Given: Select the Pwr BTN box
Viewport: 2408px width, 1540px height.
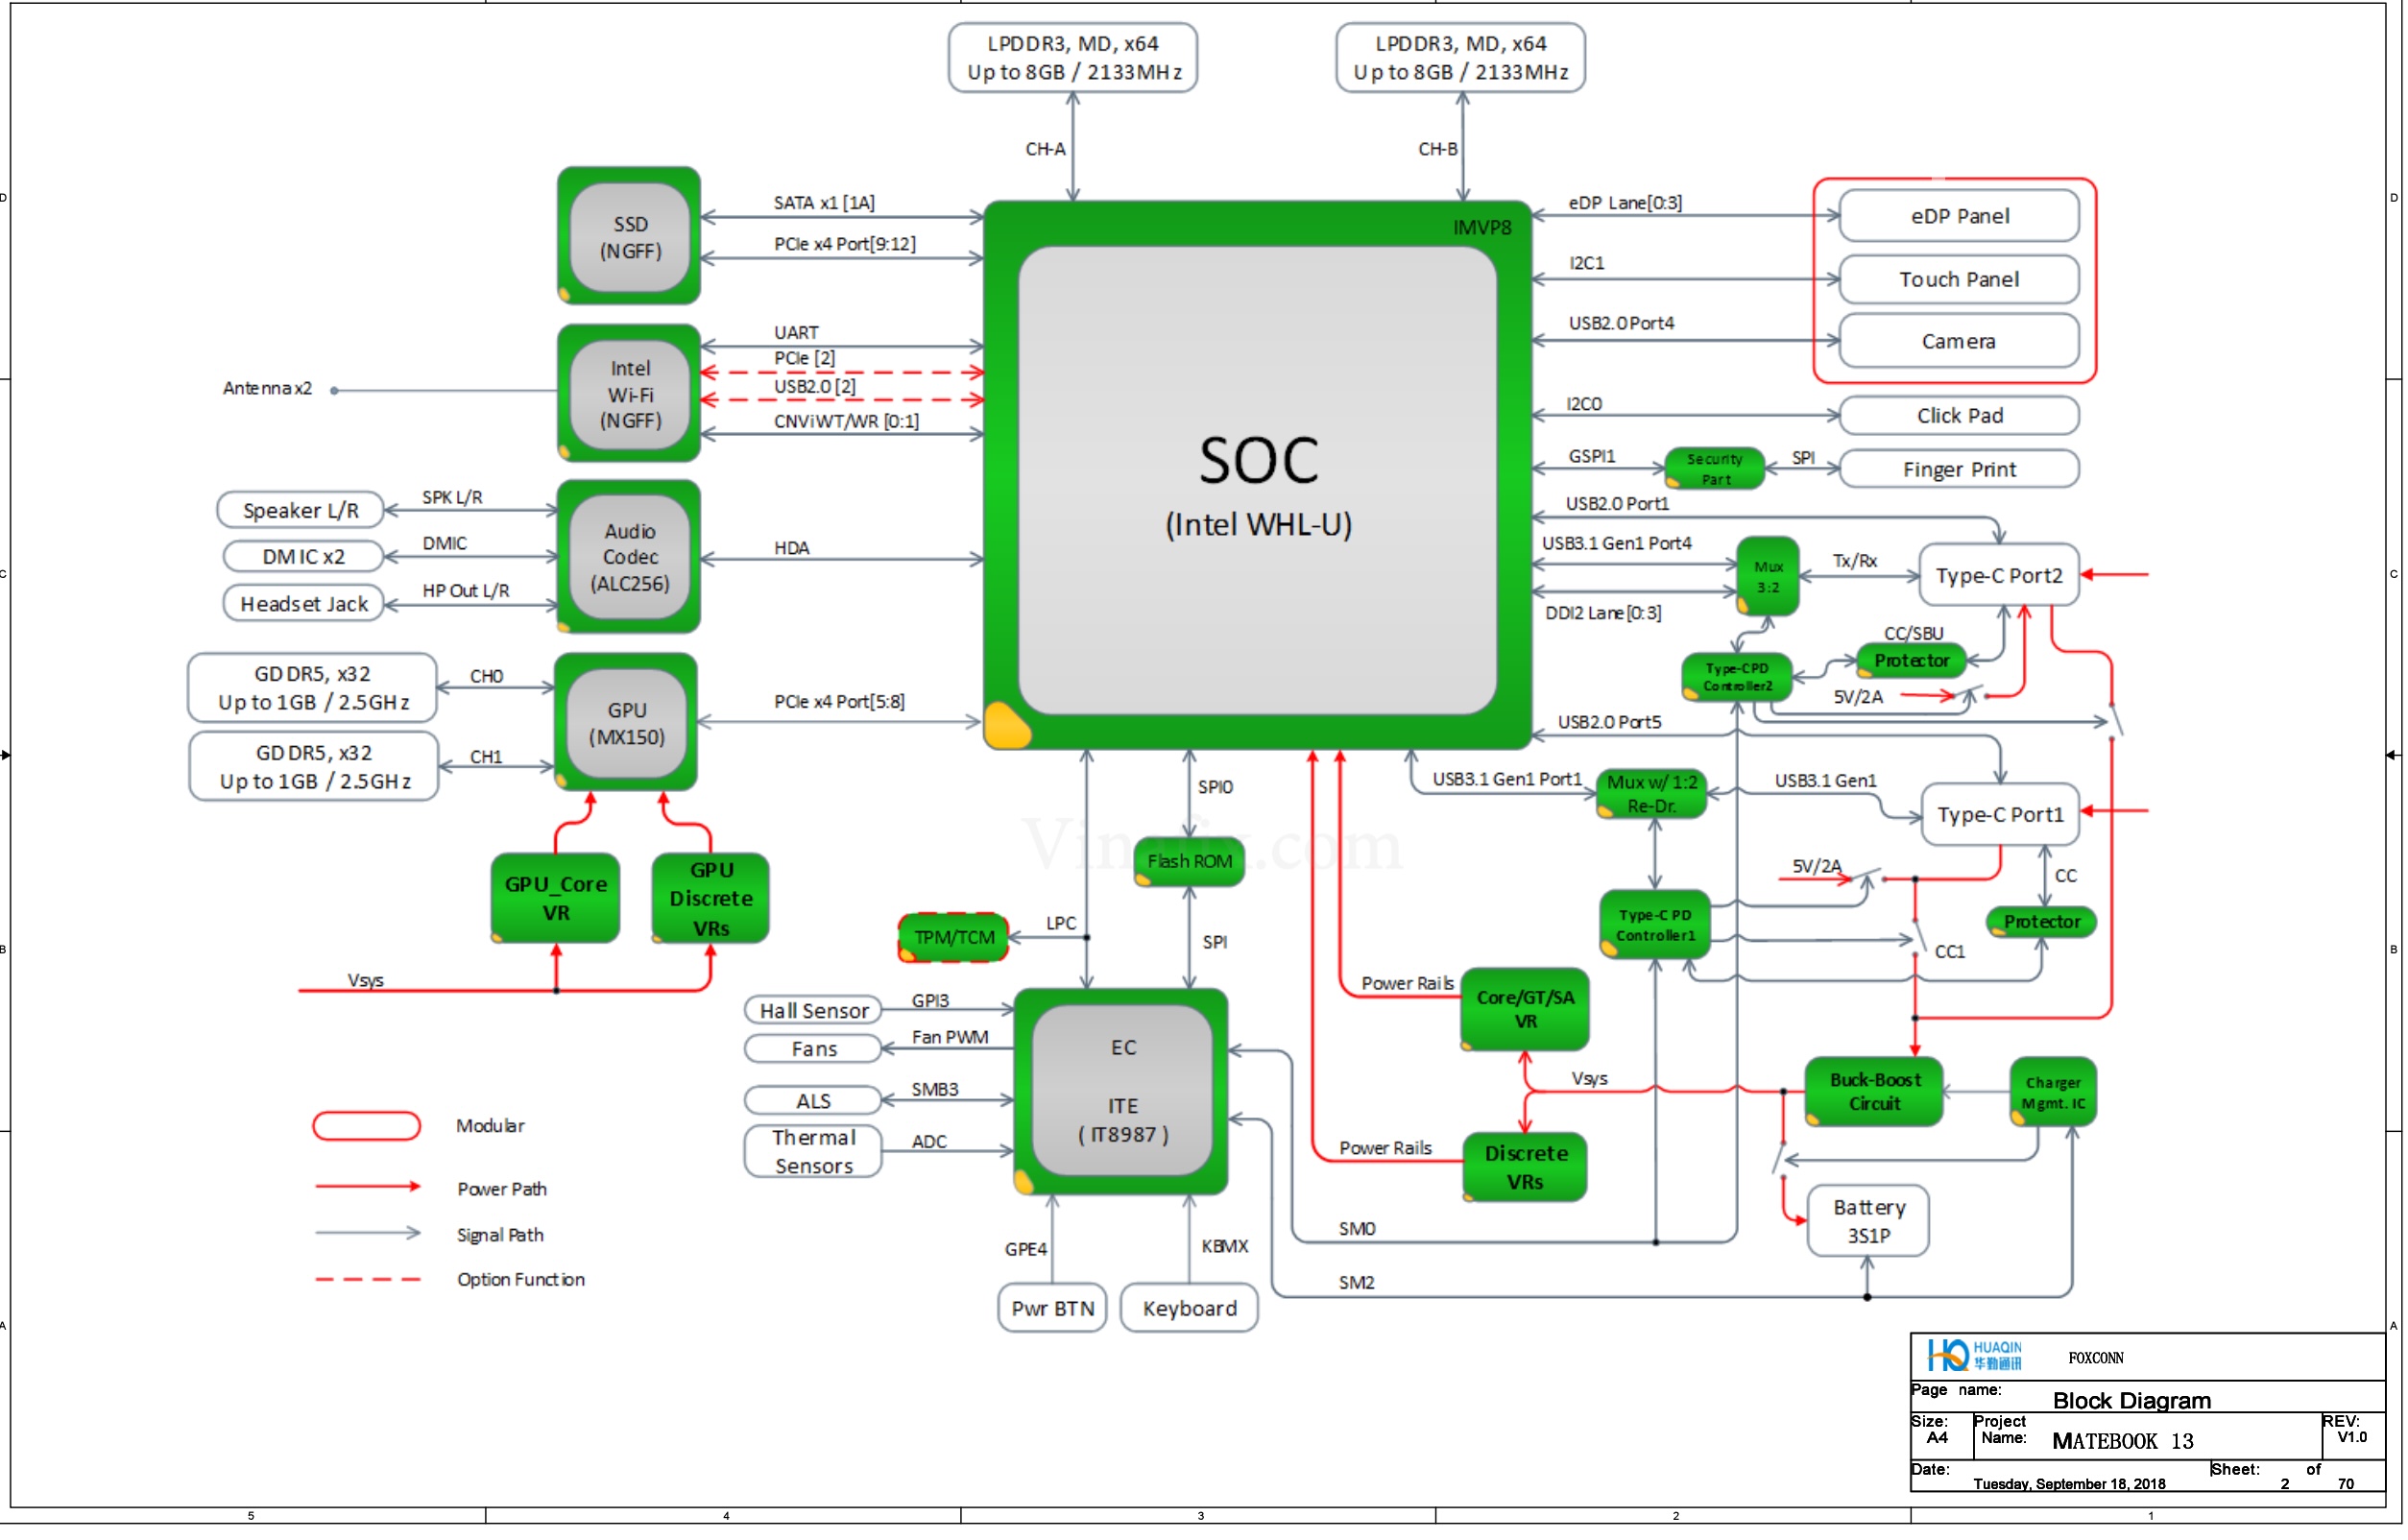Looking at the screenshot, I should [1053, 1309].
